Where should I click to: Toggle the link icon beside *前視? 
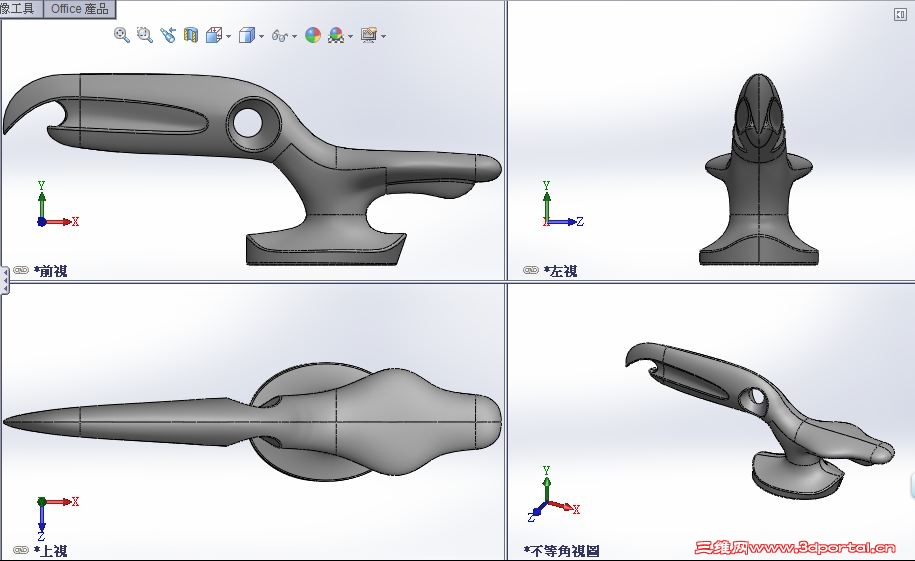click(x=21, y=270)
